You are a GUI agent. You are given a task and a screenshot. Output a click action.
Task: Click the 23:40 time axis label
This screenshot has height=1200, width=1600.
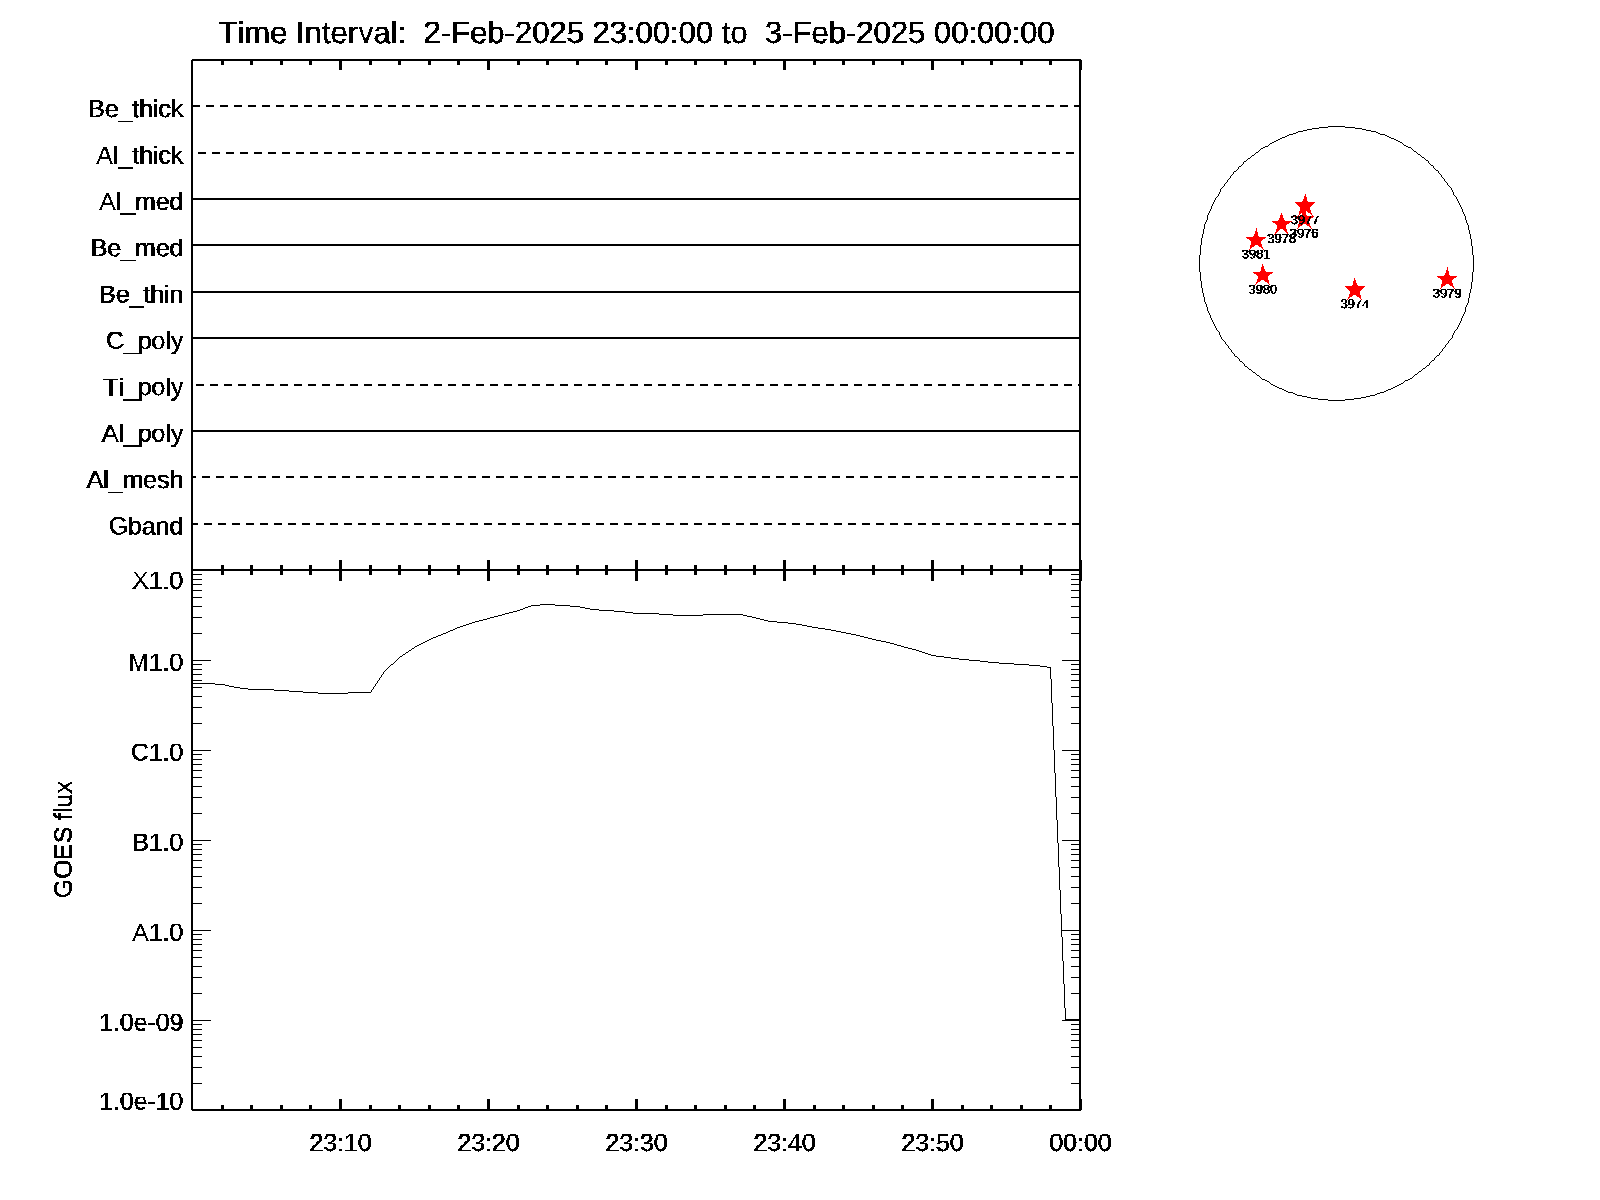(784, 1143)
